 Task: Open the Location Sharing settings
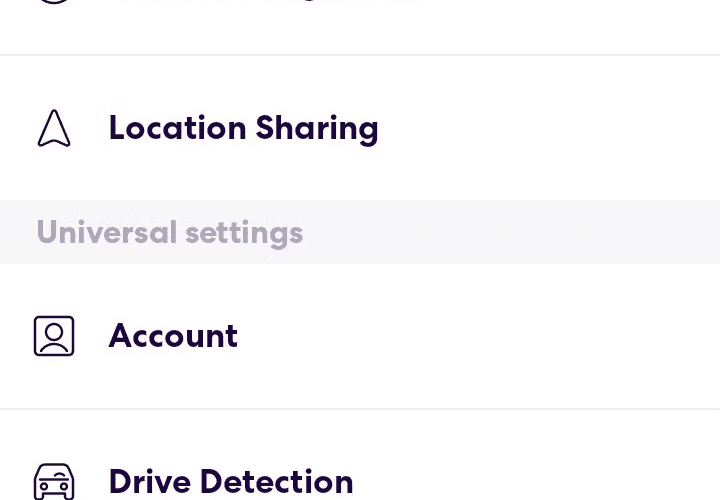[360, 128]
